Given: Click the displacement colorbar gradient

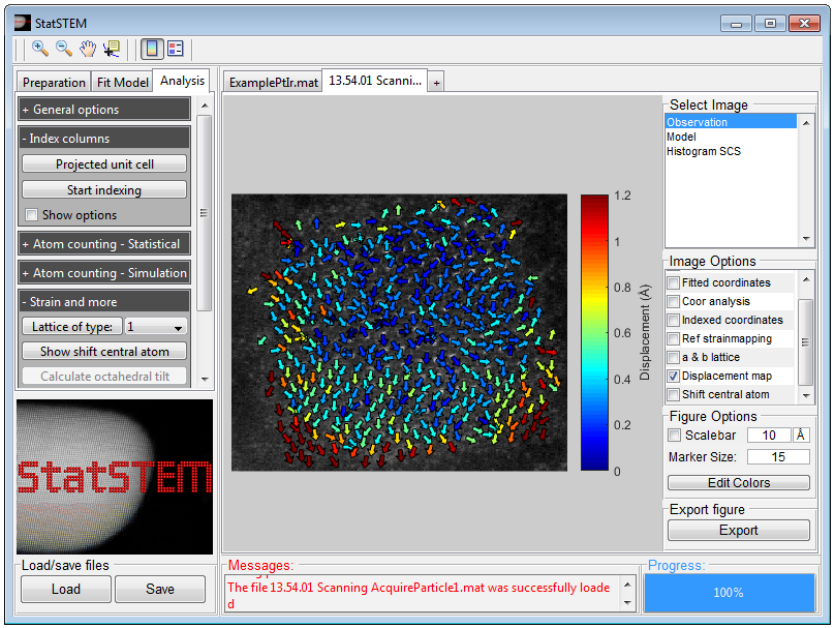Looking at the screenshot, I should (594, 332).
